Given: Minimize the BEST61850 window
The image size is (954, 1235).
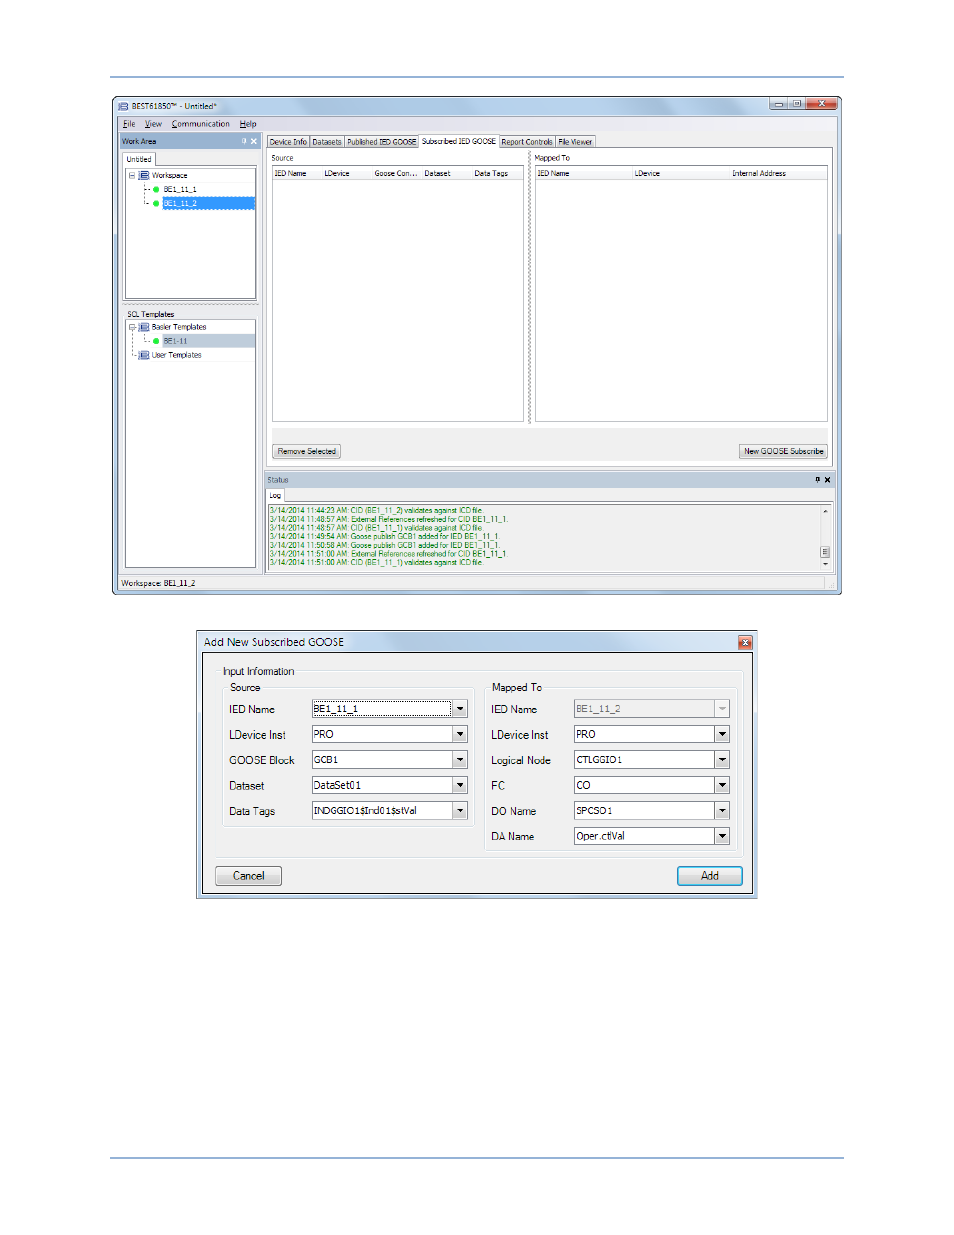Looking at the screenshot, I should tap(779, 104).
